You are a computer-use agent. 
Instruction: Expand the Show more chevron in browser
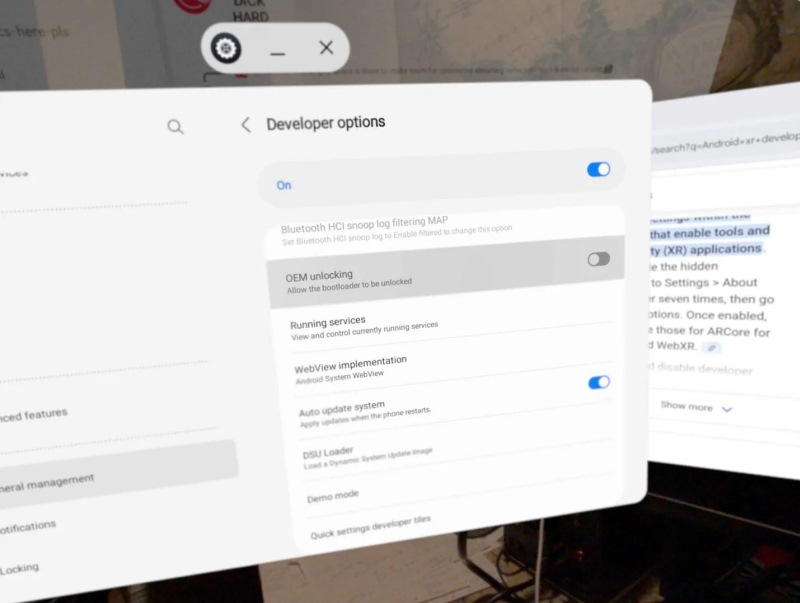point(727,408)
